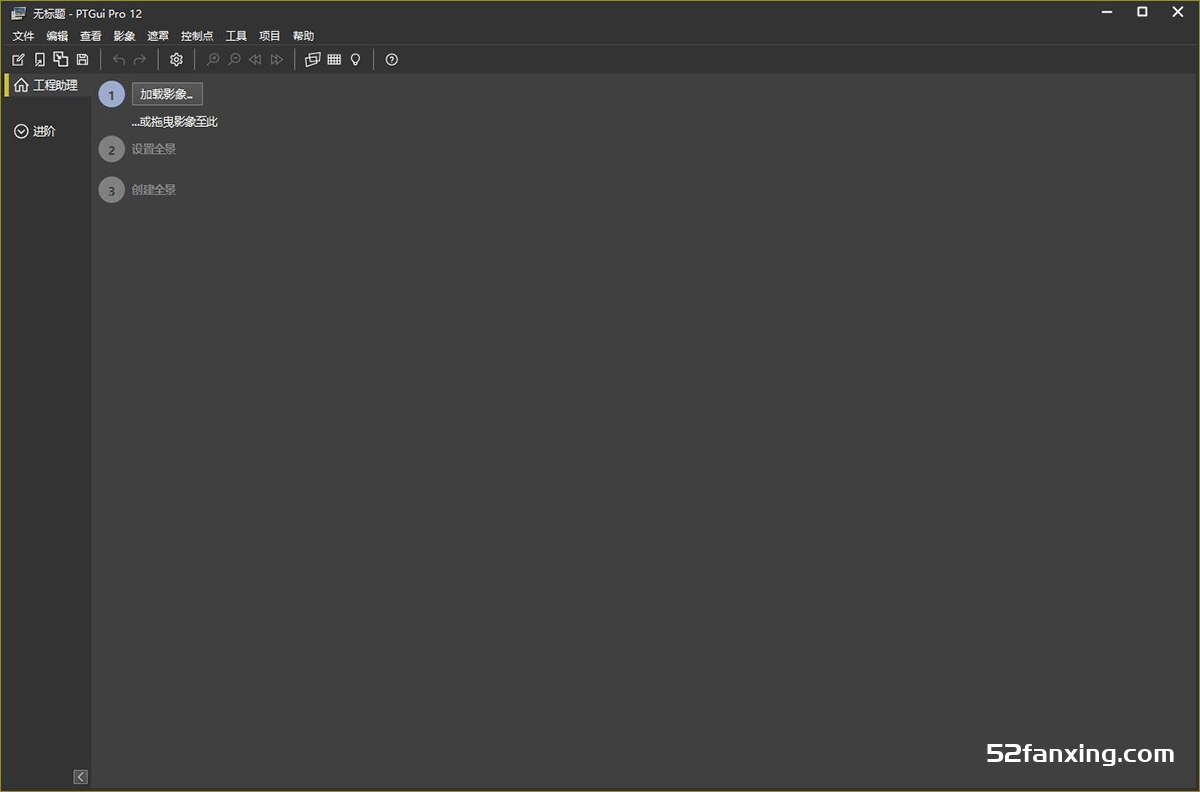Open the grid/table view icon
The image size is (1200, 792).
click(334, 60)
